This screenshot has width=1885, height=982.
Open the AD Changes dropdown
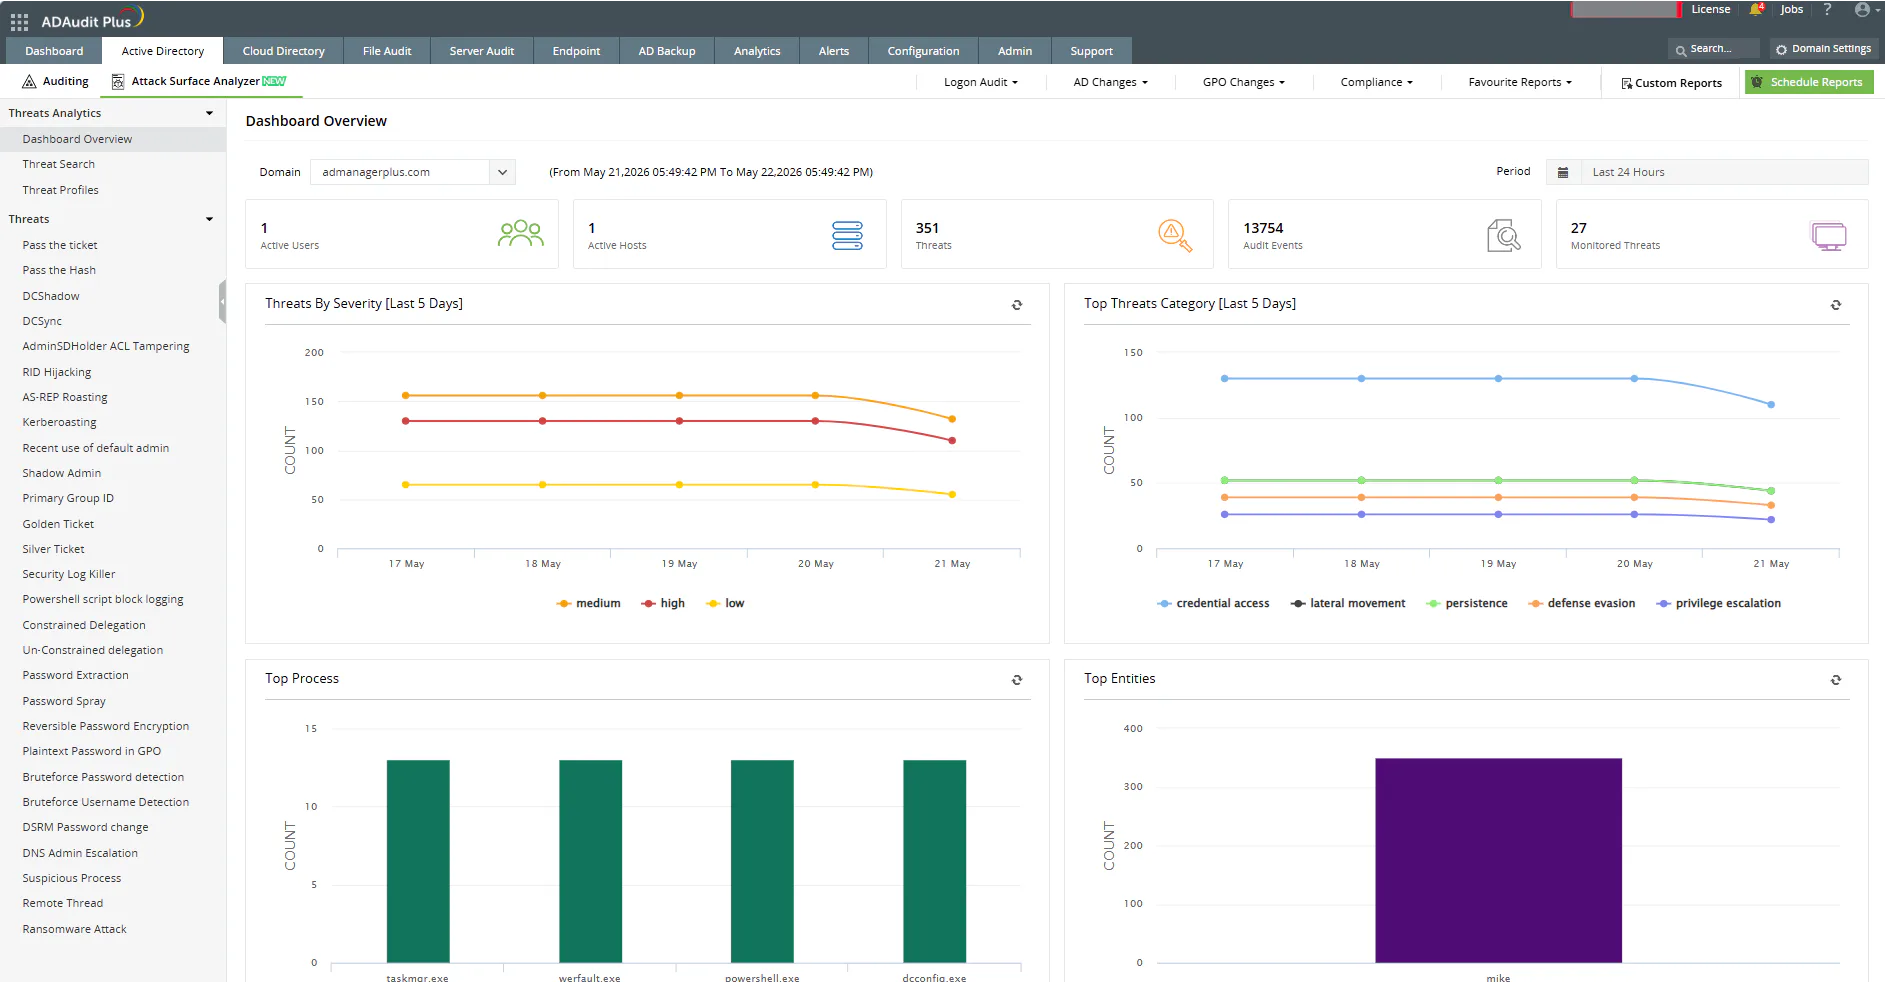[1110, 82]
